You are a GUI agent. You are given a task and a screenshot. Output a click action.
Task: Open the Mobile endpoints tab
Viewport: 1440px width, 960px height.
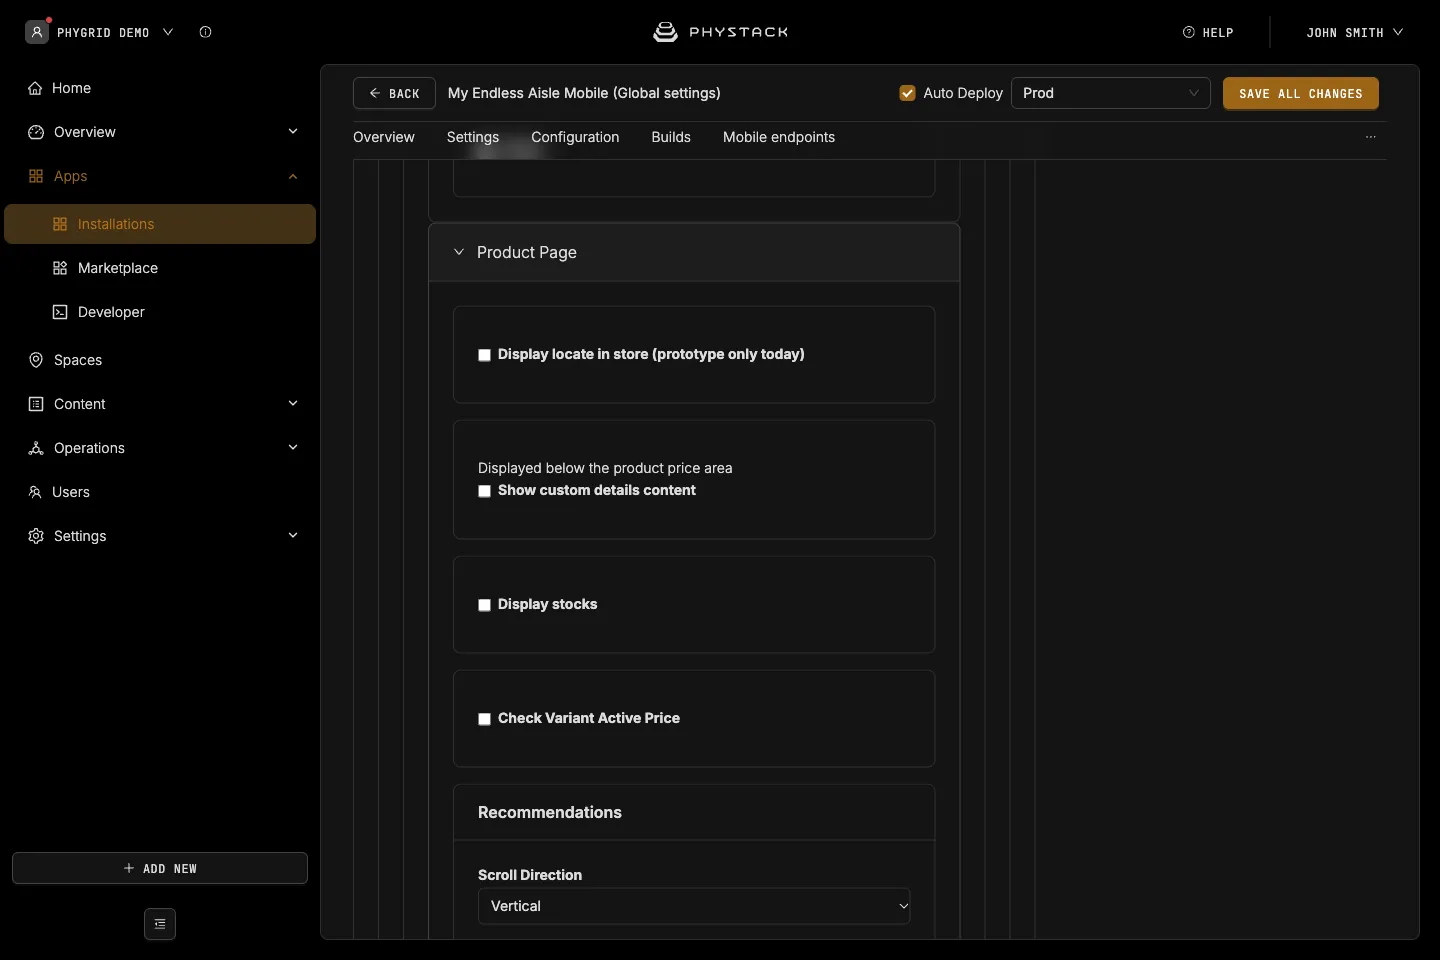pos(779,137)
